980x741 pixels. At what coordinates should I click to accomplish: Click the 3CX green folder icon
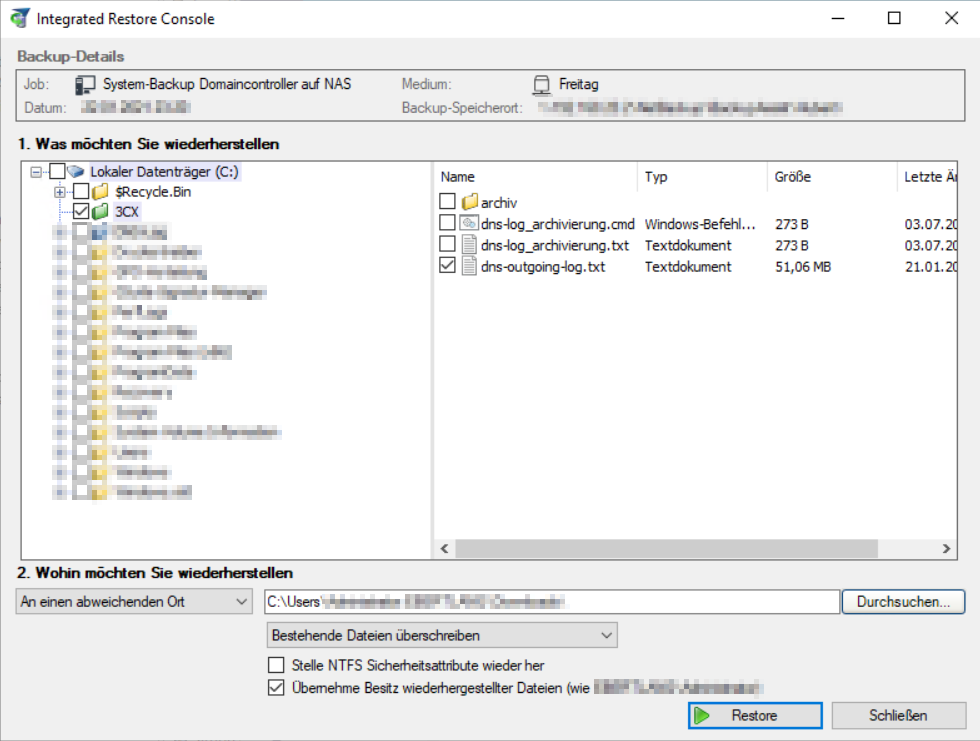(100, 211)
